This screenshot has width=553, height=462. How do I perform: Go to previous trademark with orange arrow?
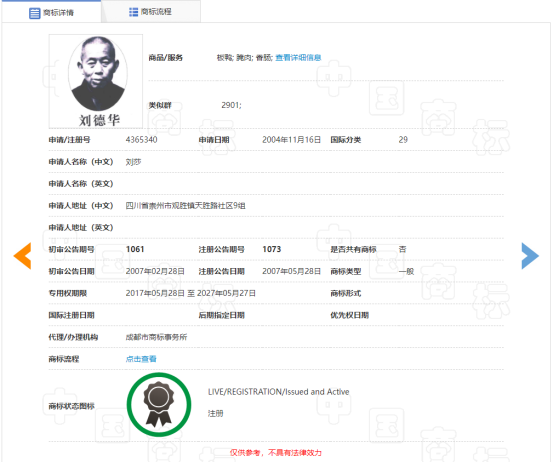(23, 256)
